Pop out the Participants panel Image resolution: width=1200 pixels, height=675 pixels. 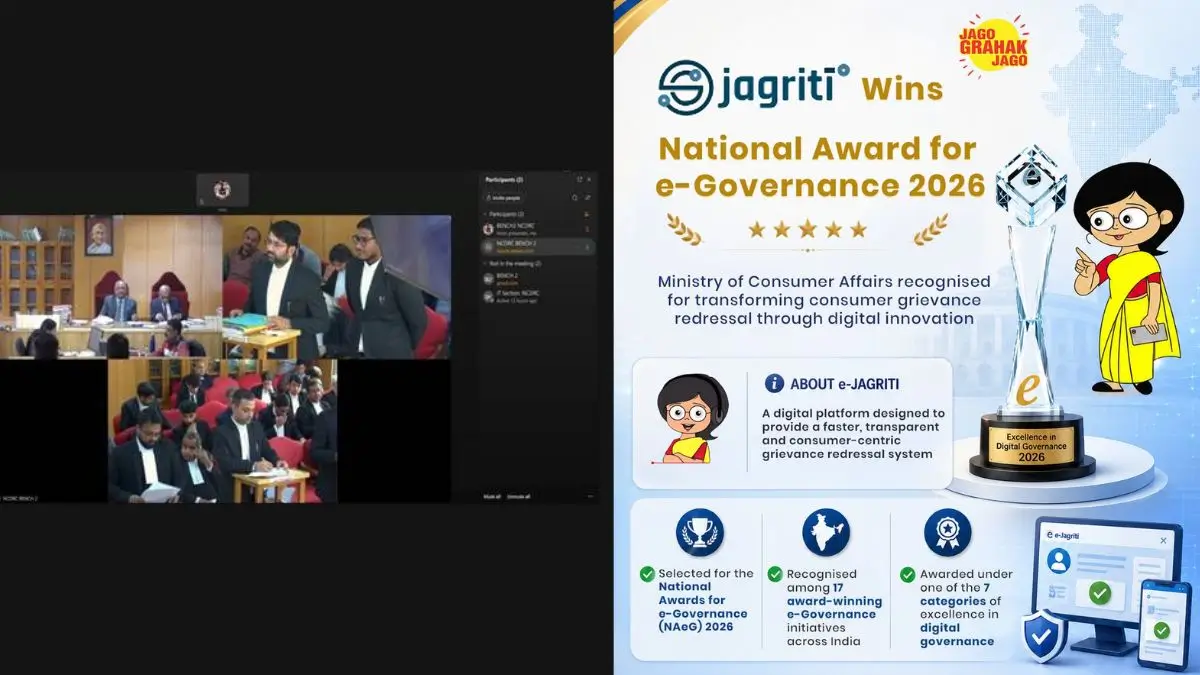tap(579, 179)
